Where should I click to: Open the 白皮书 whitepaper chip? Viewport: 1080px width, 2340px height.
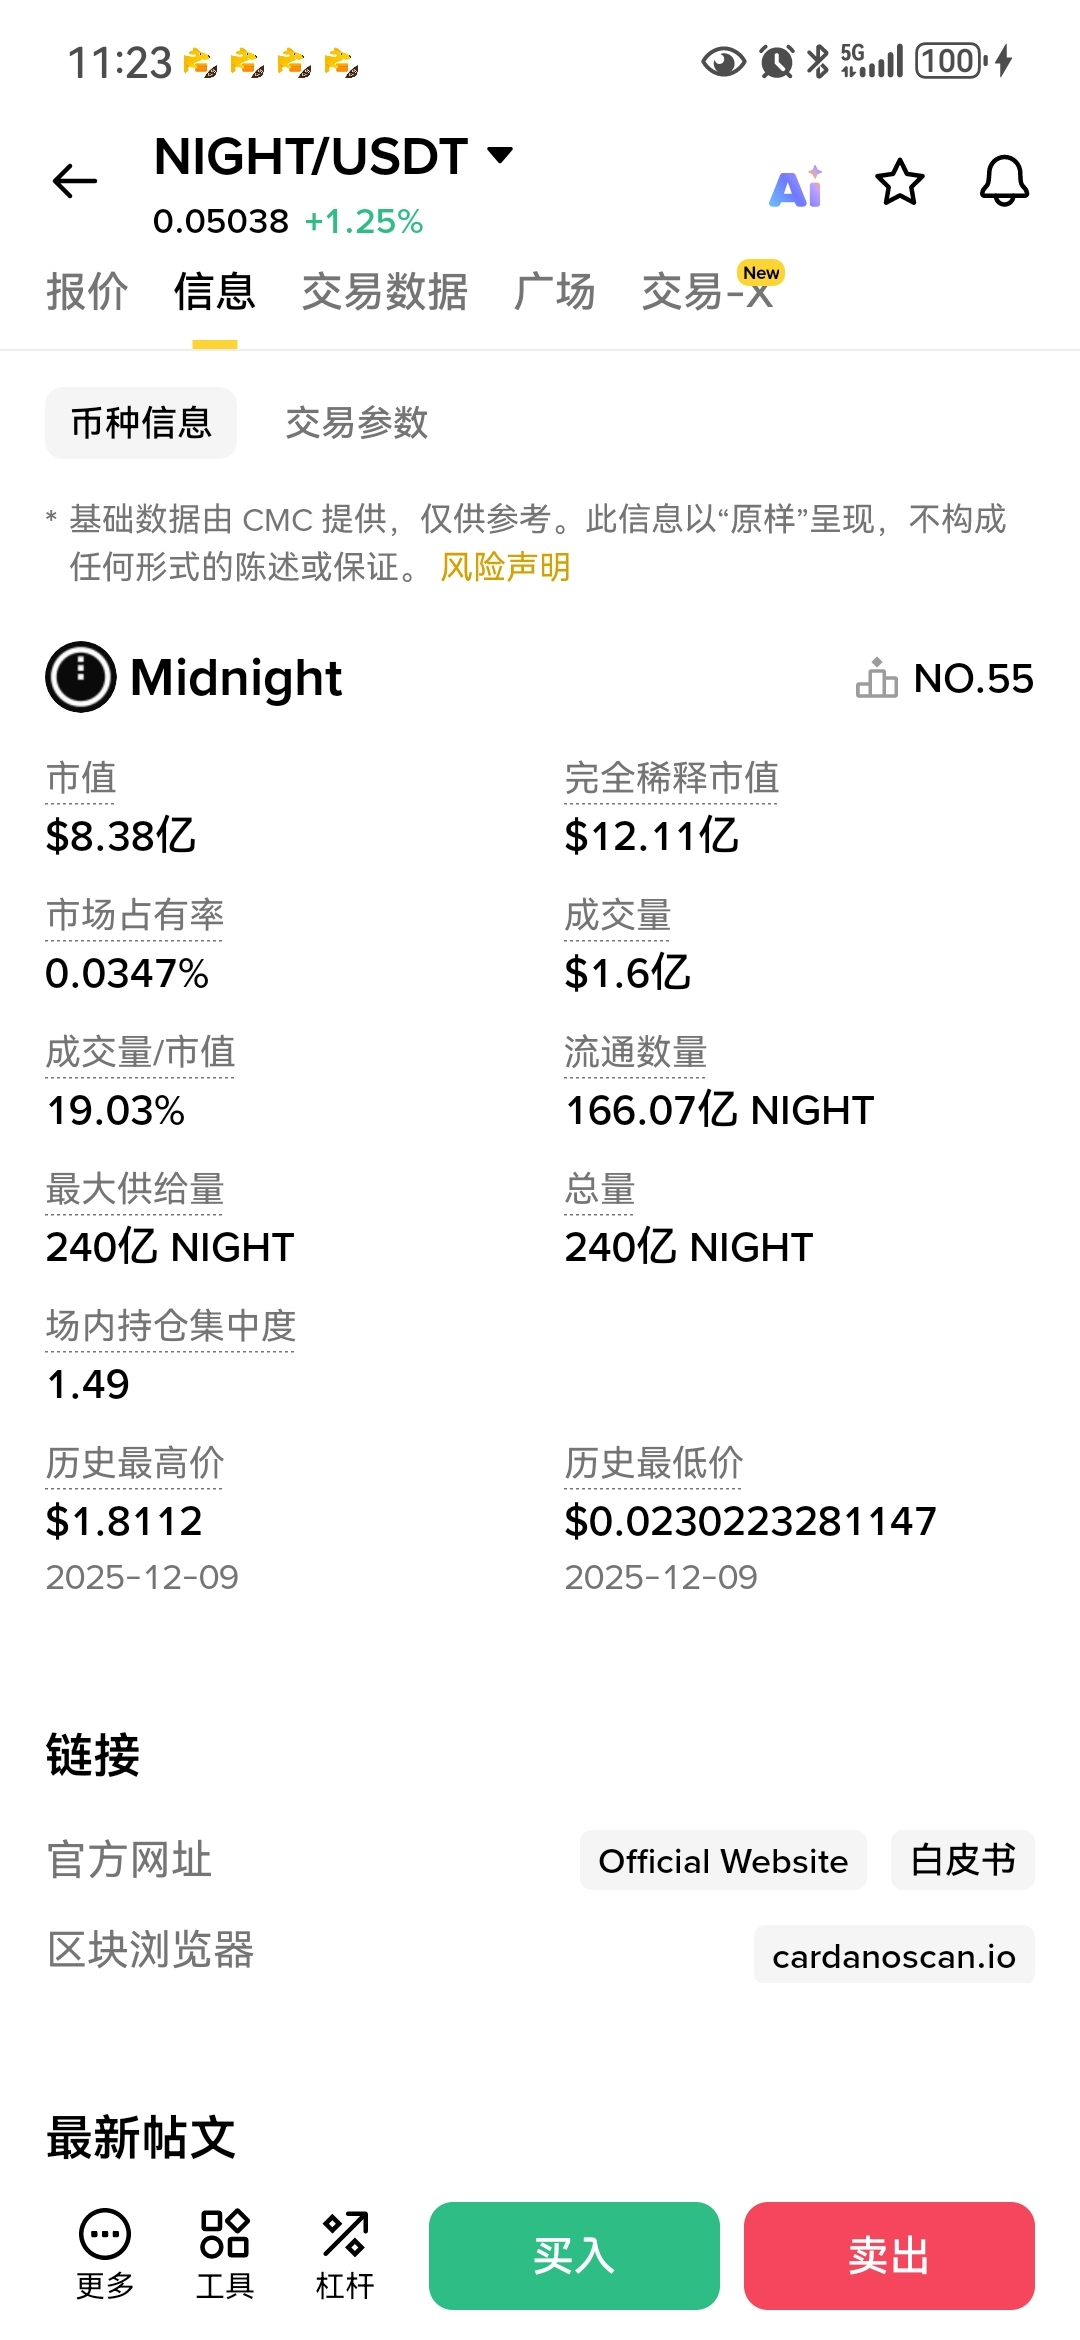pyautogui.click(x=963, y=1861)
